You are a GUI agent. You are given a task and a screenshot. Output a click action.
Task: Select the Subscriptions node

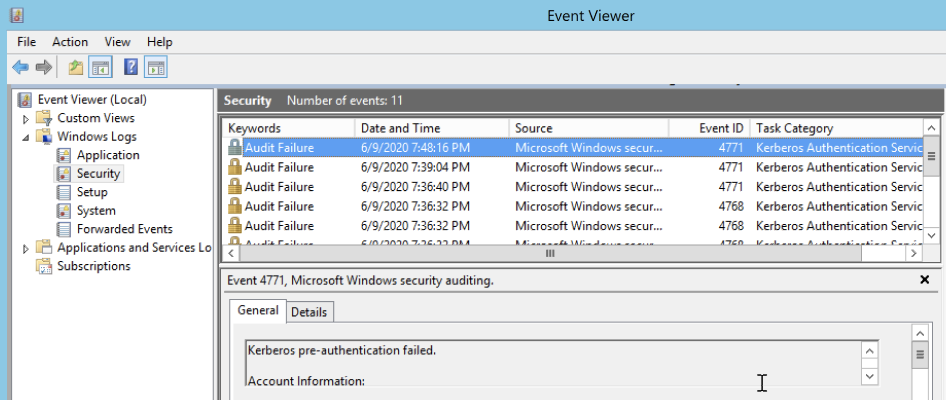93,266
